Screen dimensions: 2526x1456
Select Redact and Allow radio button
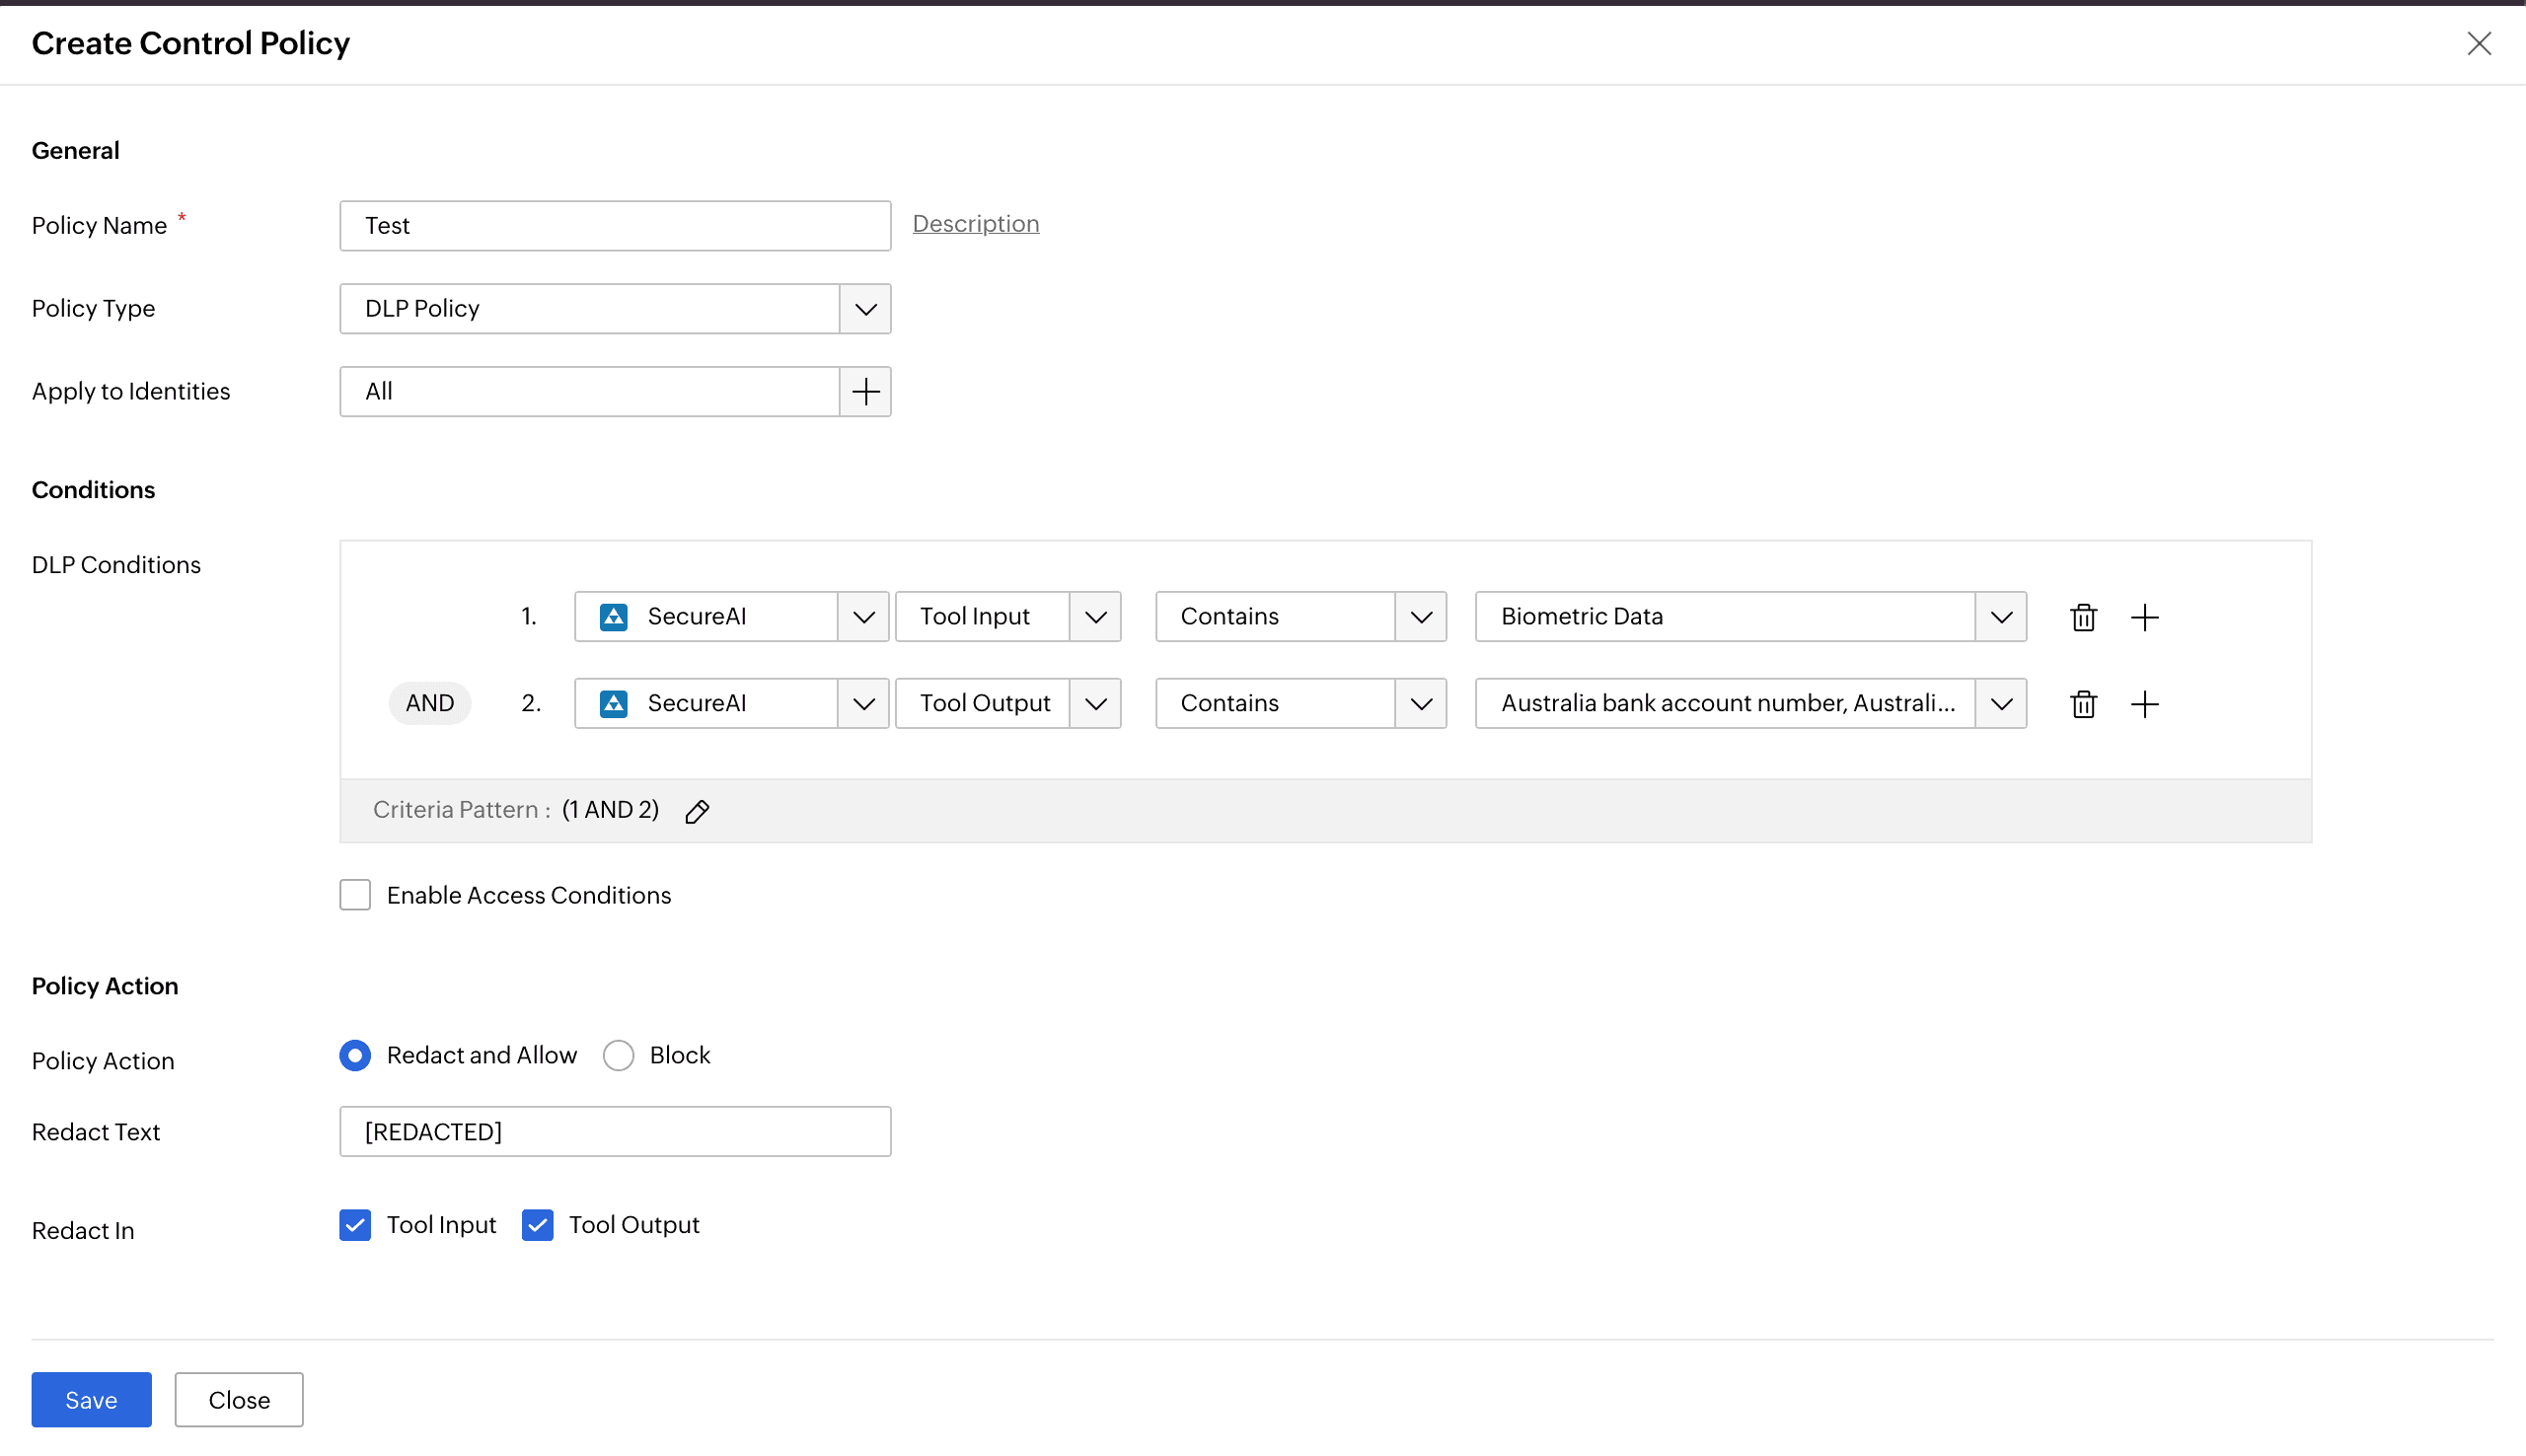(355, 1055)
